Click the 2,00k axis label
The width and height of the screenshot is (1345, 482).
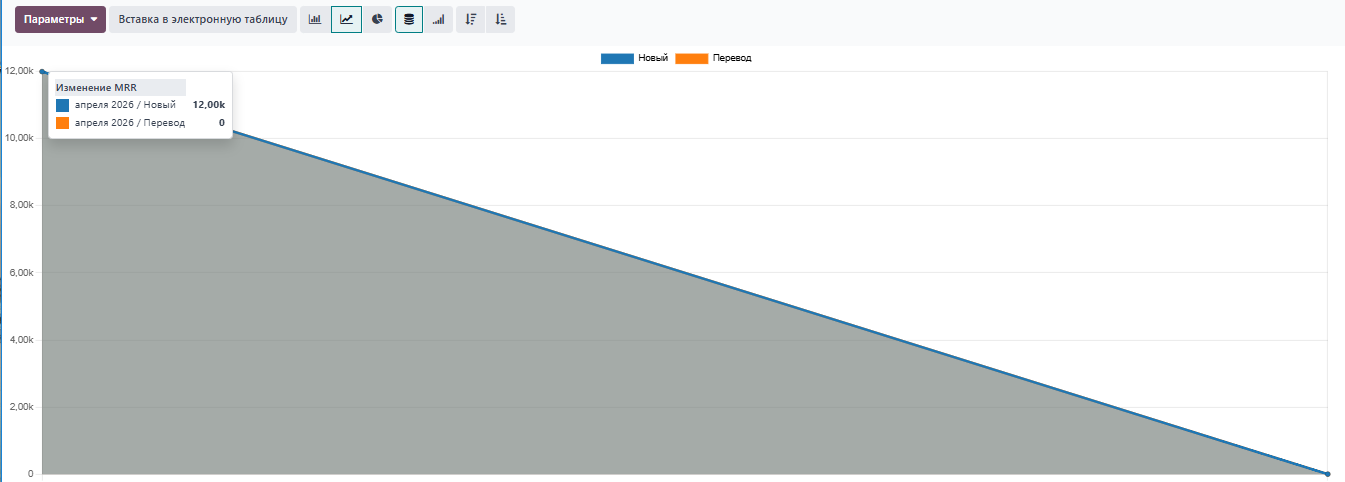click(22, 407)
